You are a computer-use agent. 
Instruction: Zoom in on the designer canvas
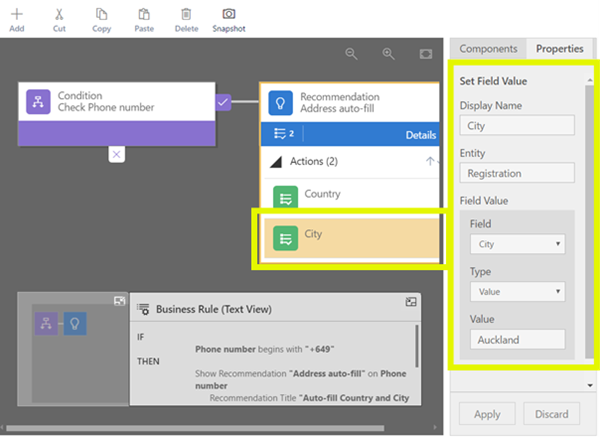[x=388, y=54]
